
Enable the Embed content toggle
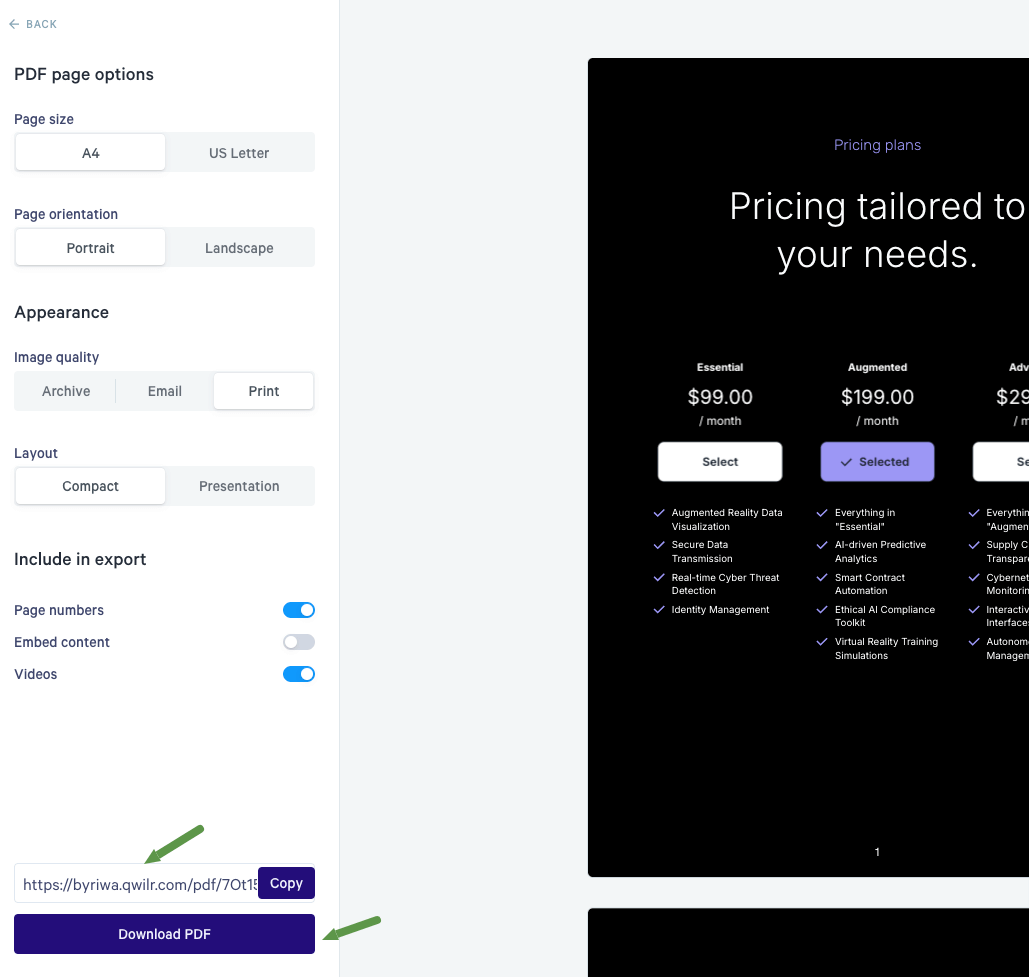tap(299, 642)
